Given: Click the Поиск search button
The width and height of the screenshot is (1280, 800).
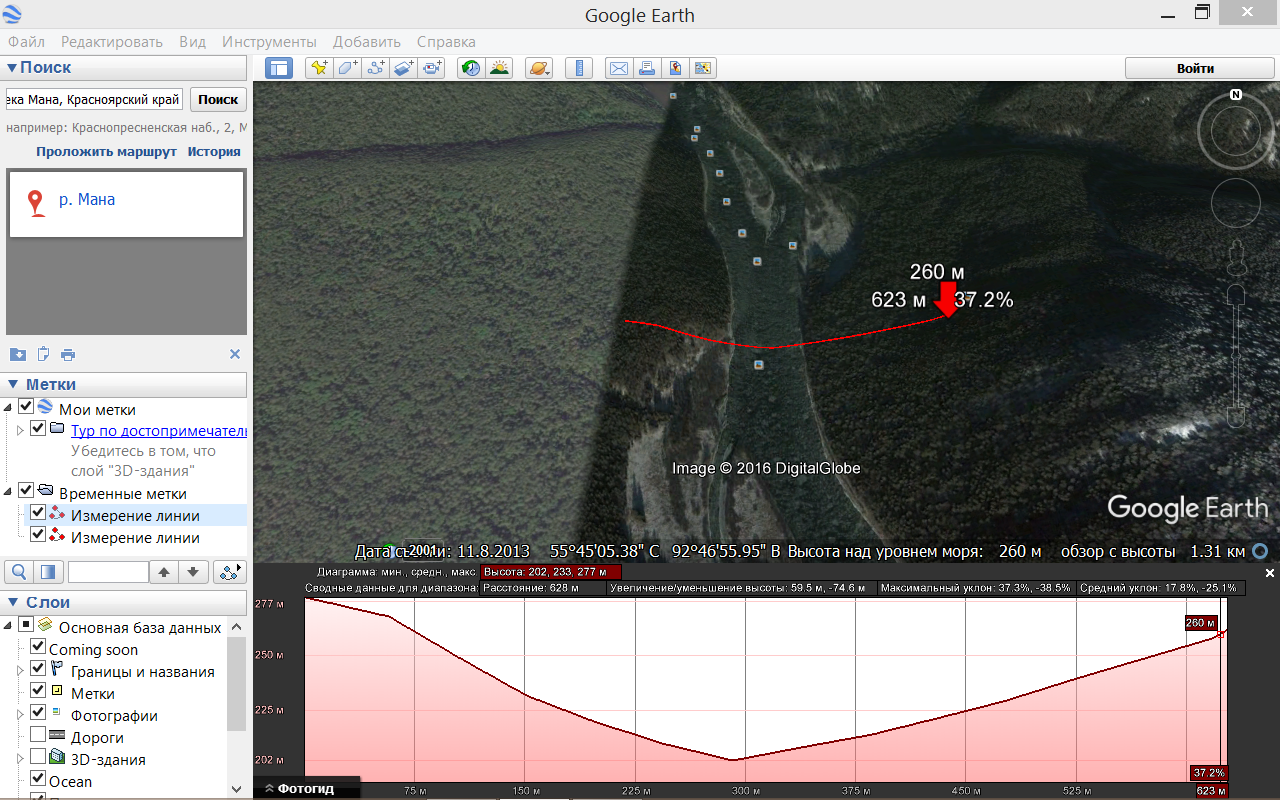Looking at the screenshot, I should pyautogui.click(x=218, y=99).
